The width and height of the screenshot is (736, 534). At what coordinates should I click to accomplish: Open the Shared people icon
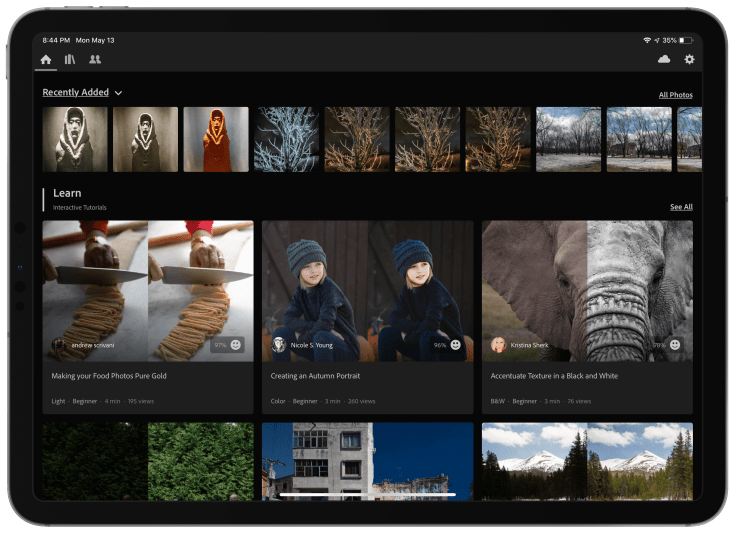pos(95,60)
